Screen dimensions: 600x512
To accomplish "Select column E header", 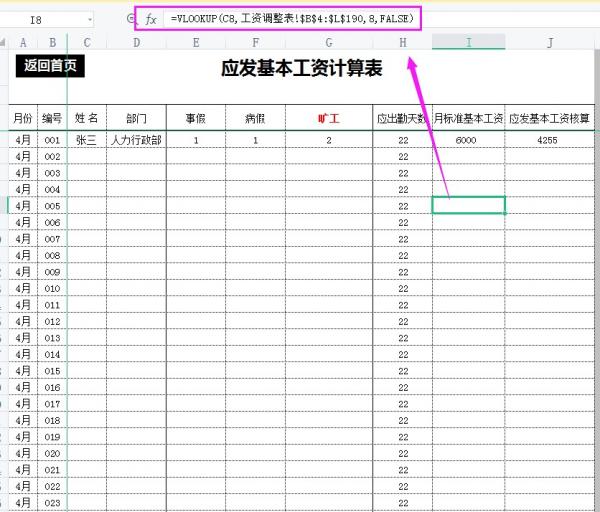I will click(x=196, y=42).
